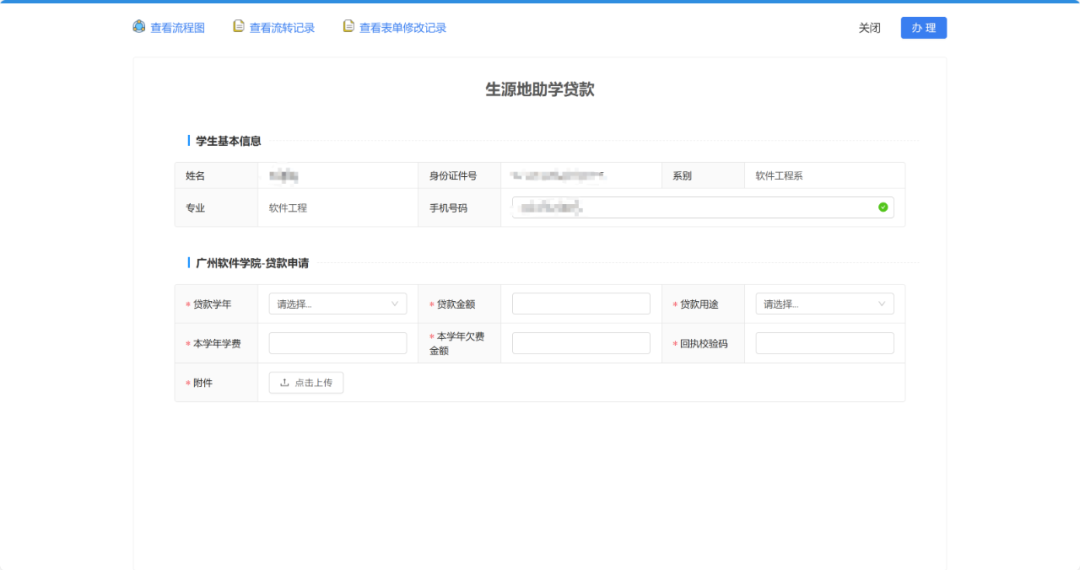The height and width of the screenshot is (570, 1080).
Task: Click the chevron arrow in 贷款学年 selector
Action: pos(395,304)
